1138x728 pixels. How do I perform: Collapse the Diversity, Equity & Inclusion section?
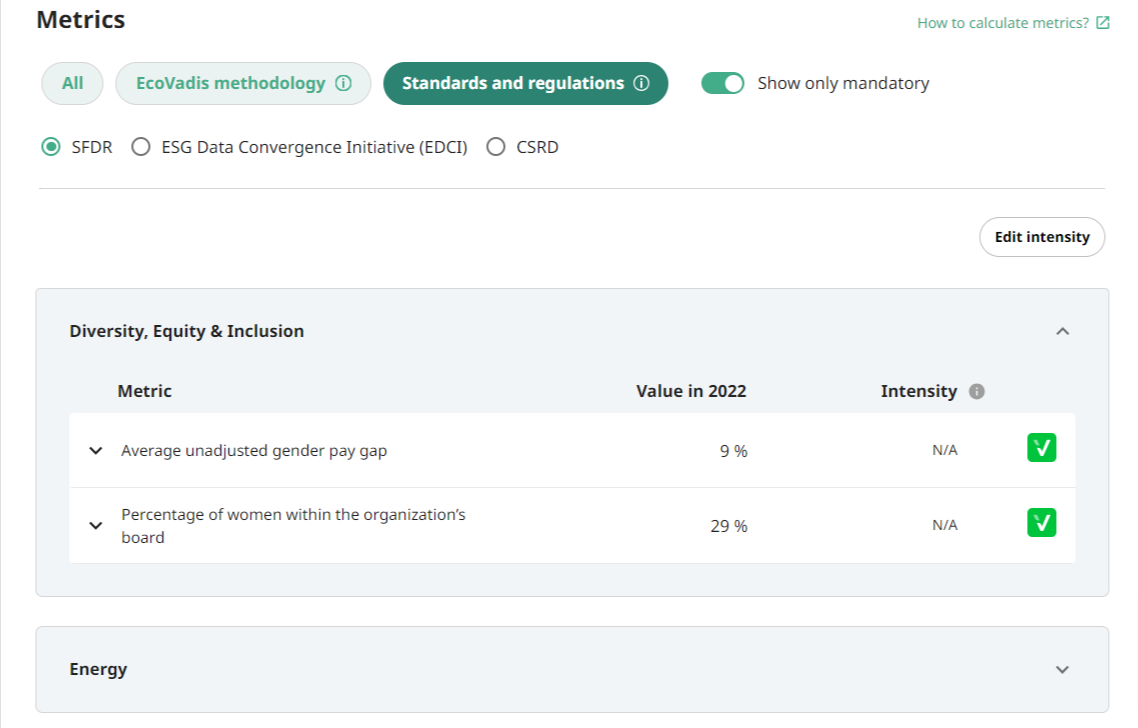tap(1063, 331)
